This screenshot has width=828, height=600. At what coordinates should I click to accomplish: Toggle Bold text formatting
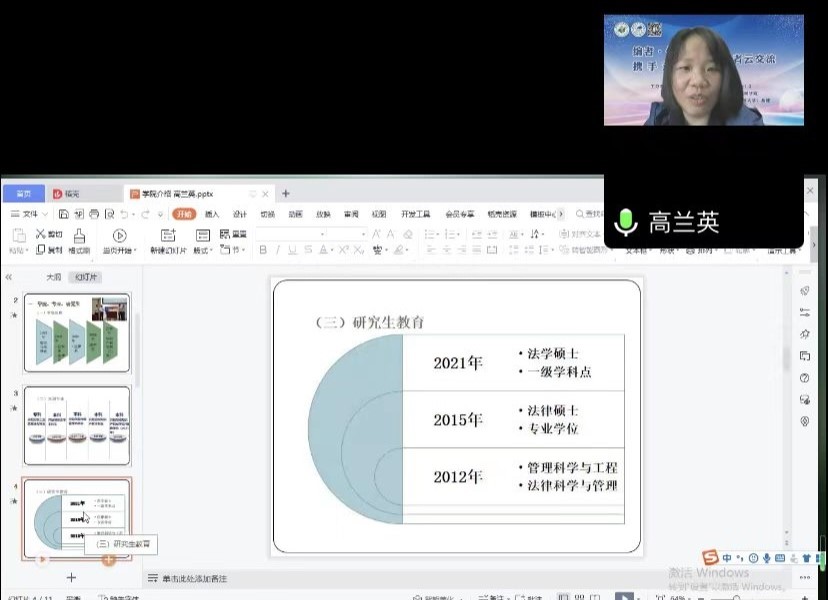point(262,250)
